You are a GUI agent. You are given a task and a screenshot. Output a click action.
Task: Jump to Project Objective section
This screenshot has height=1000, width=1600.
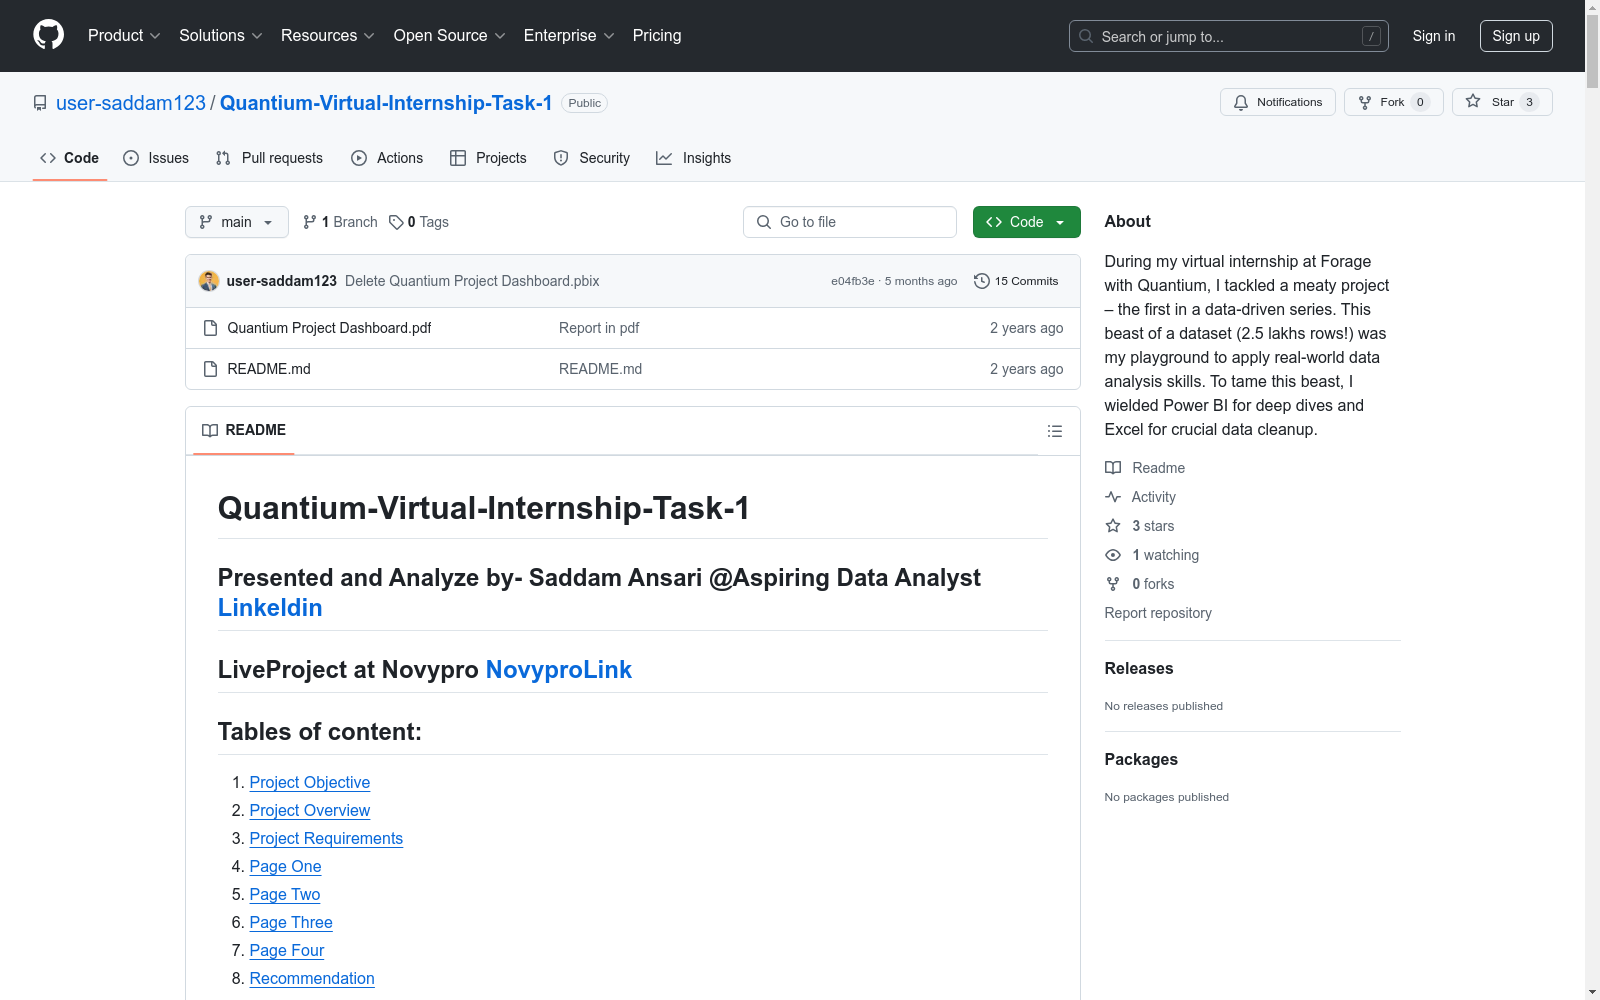[310, 782]
